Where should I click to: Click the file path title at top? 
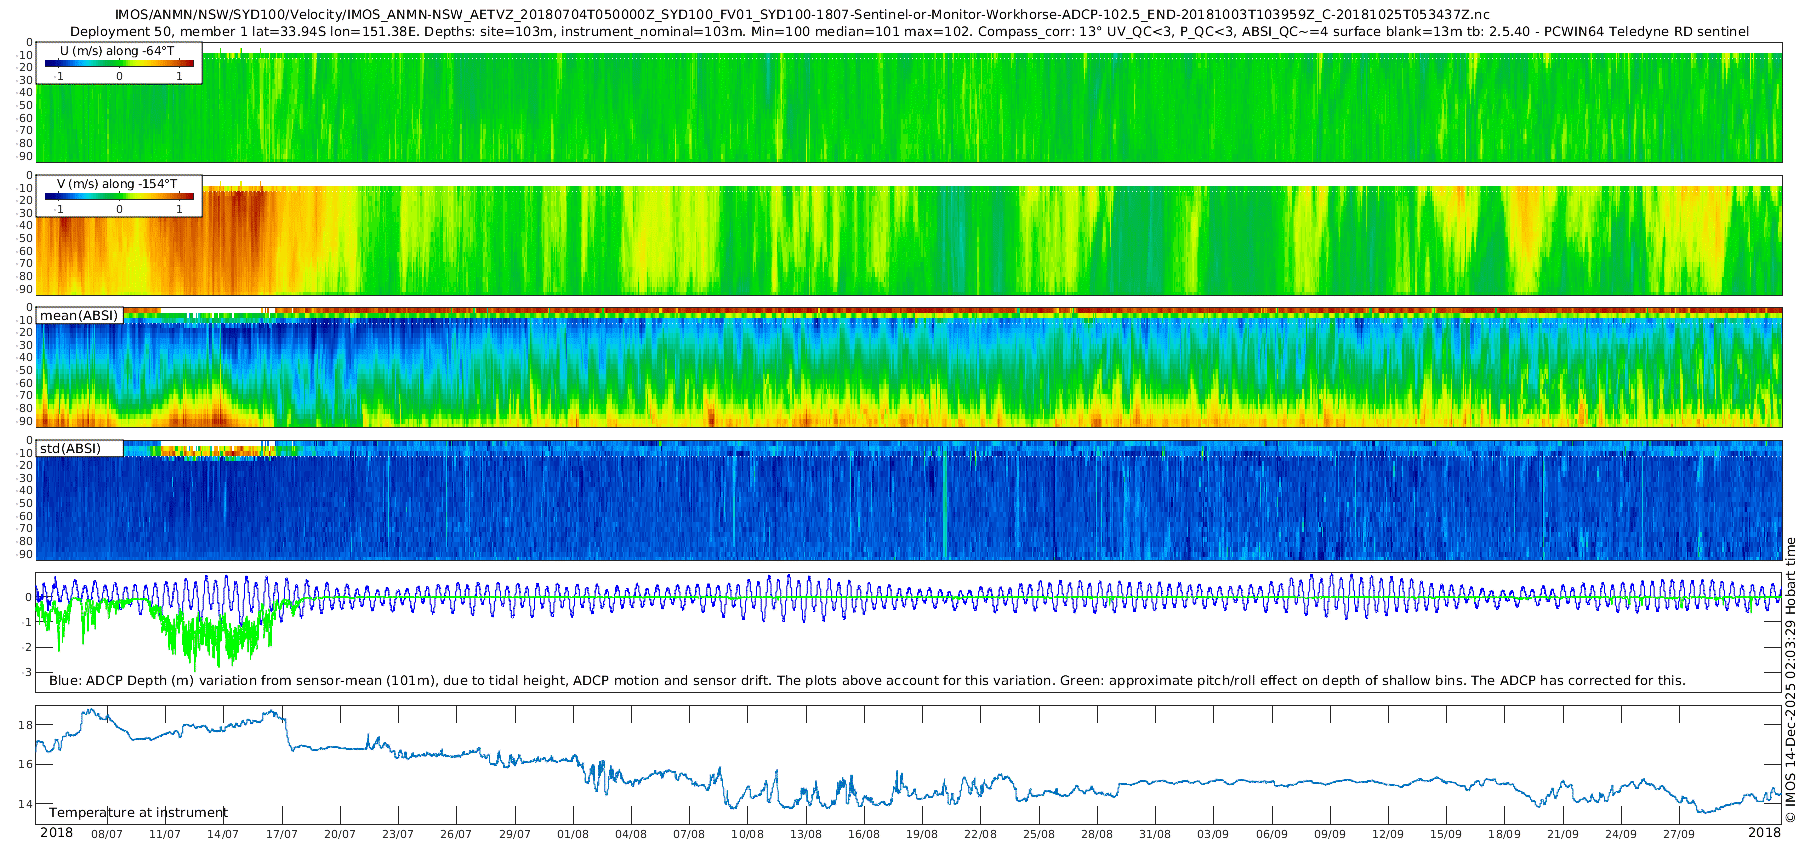[801, 15]
